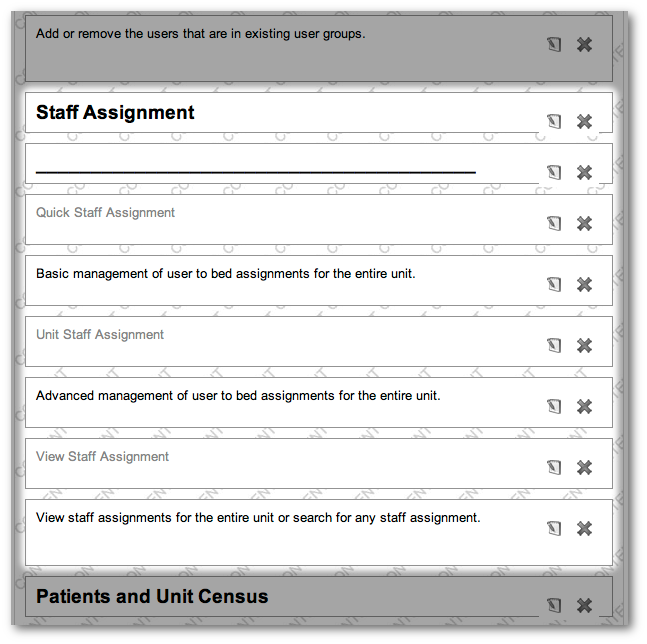Edit the View Staff Assignment row
The image size is (647, 644).
point(554,467)
